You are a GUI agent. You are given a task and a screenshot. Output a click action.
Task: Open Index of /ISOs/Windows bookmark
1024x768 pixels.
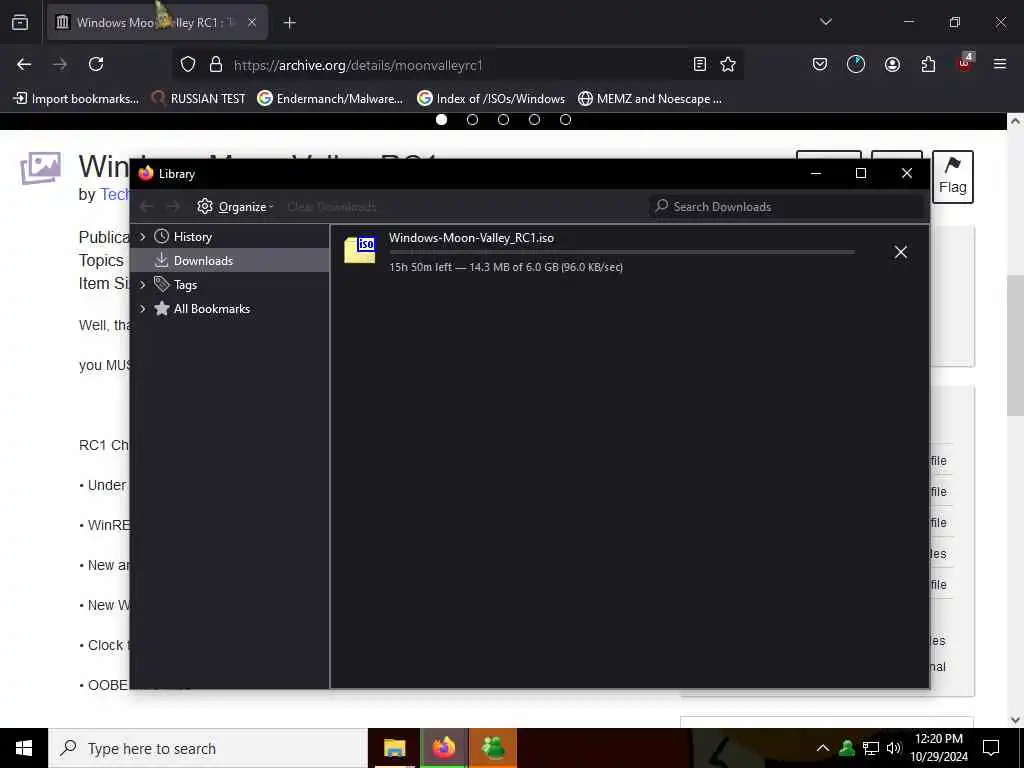[491, 99]
